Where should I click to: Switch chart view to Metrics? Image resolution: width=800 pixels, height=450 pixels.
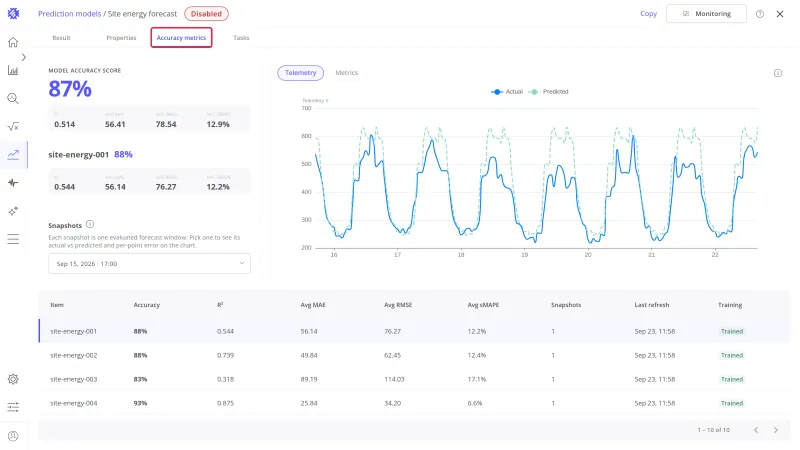(x=346, y=73)
